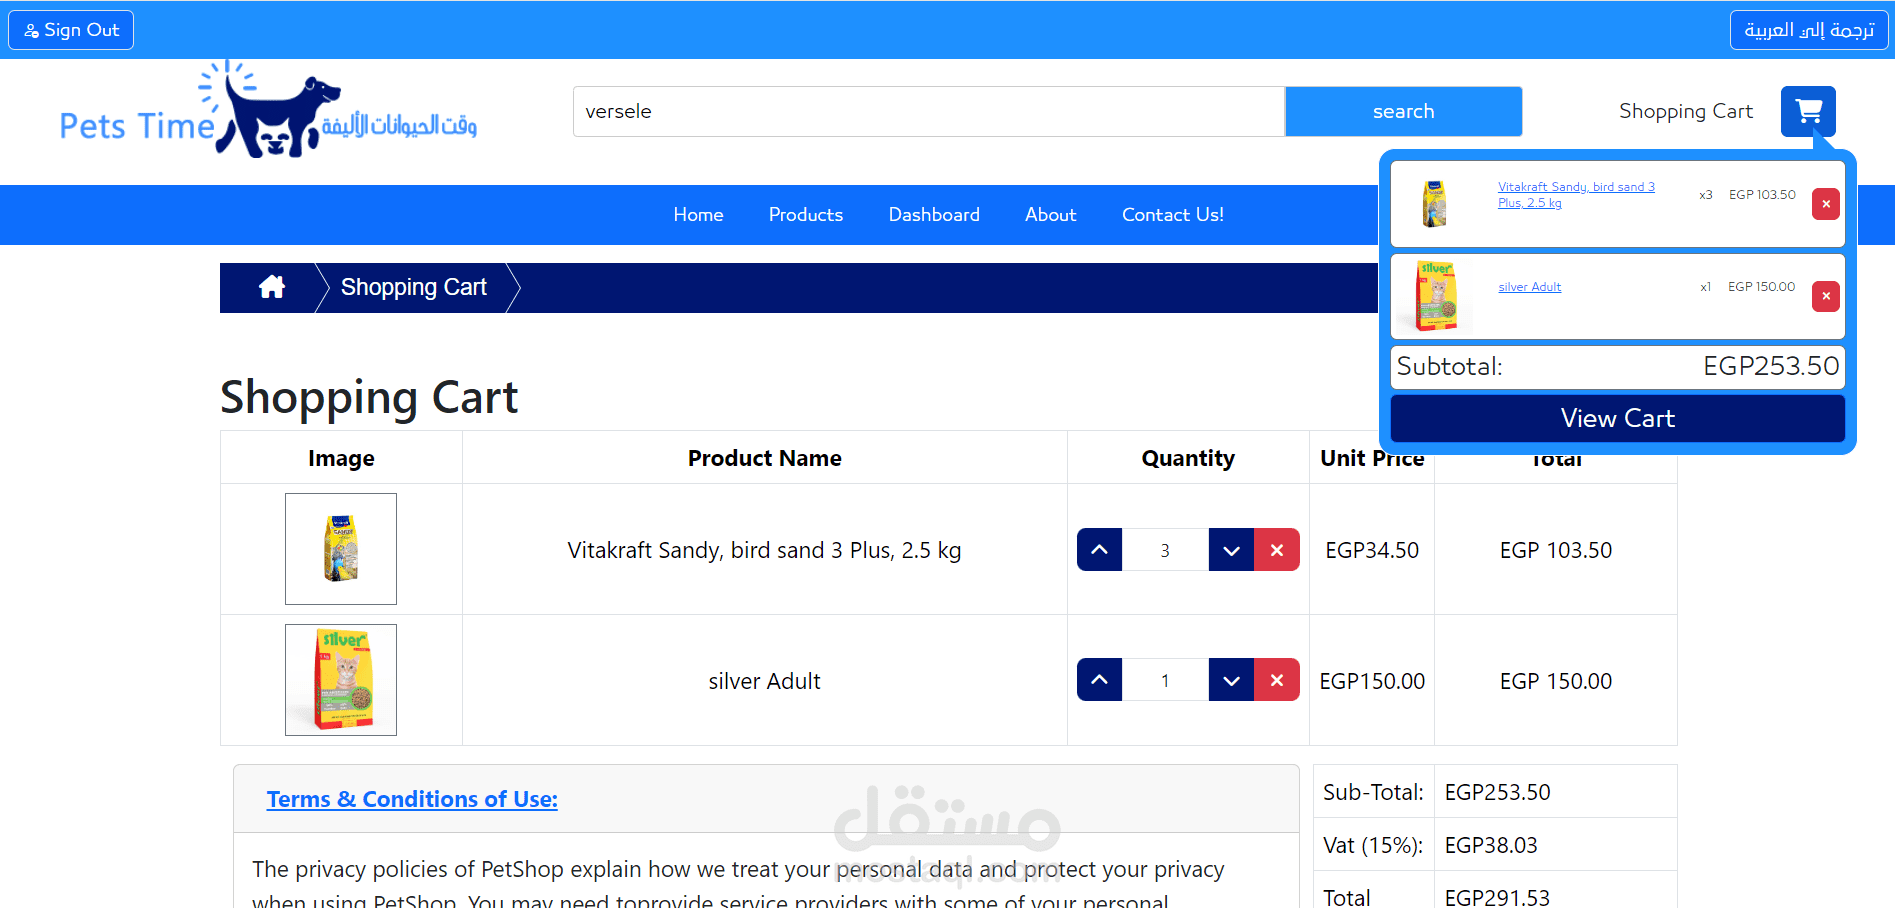This screenshot has height=908, width=1895.
Task: Click the unit price EGP150.00
Action: coord(1372,681)
